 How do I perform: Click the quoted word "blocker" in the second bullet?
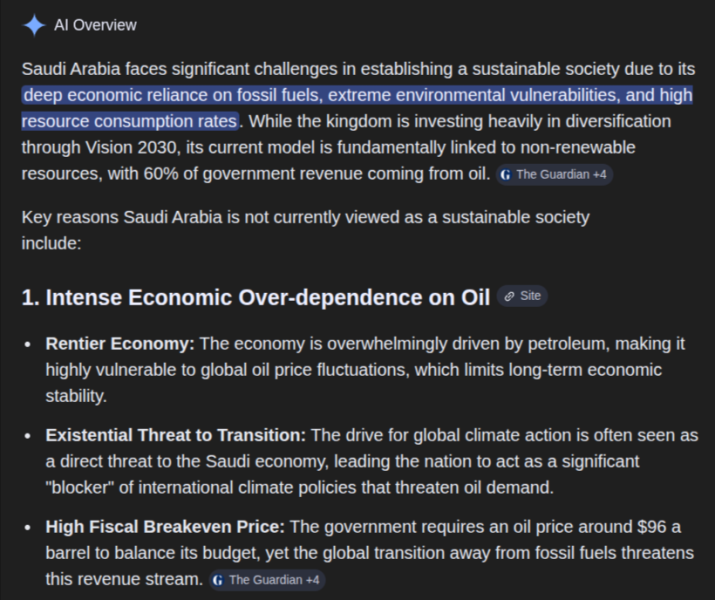[79, 487]
